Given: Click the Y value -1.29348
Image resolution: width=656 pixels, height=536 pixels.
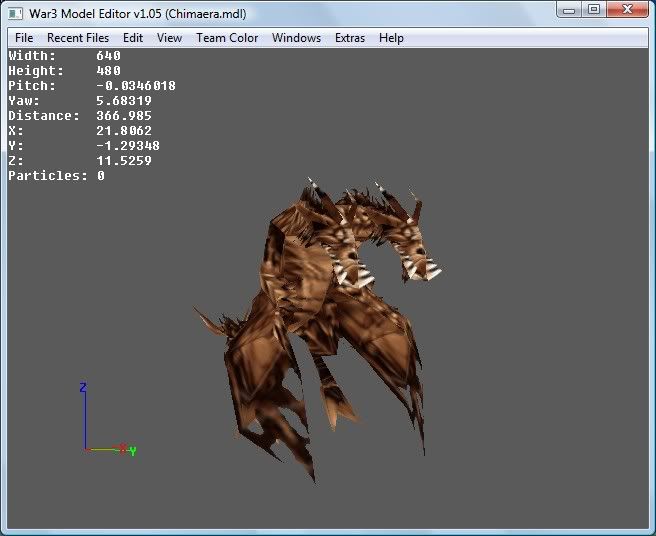Looking at the screenshot, I should pos(128,146).
